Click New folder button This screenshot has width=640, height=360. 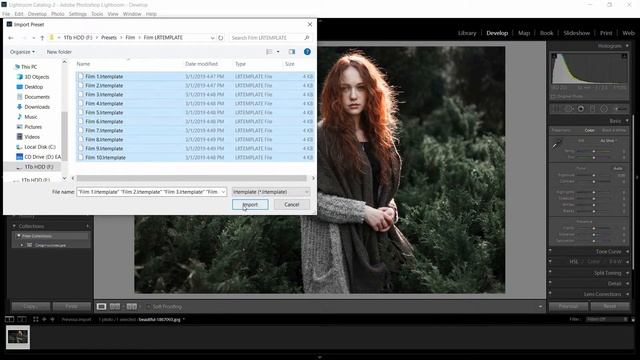pos(59,52)
